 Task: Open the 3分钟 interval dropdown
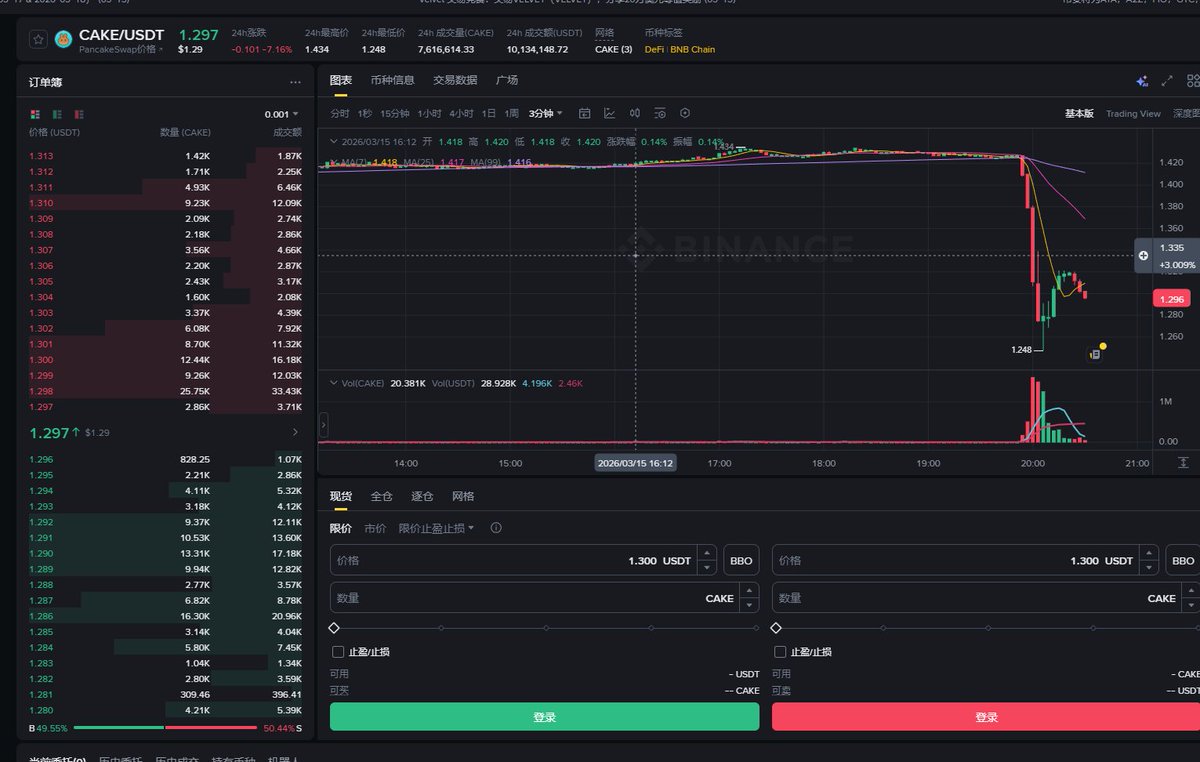point(546,113)
